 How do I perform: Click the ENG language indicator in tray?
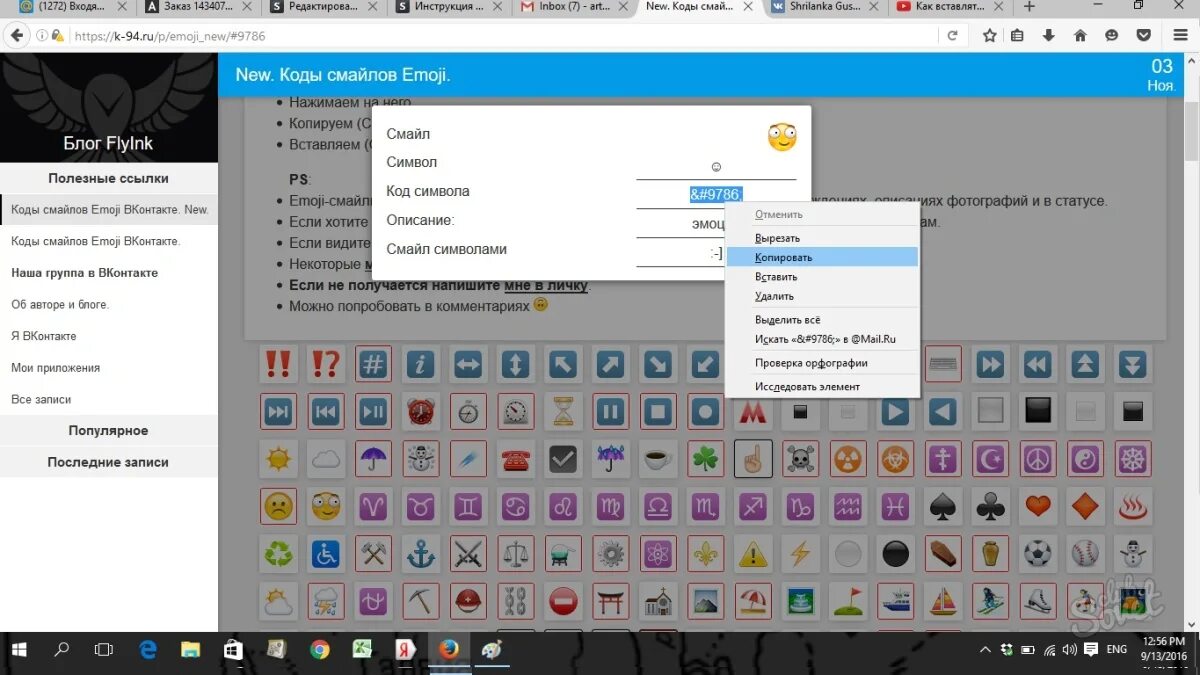point(1117,650)
